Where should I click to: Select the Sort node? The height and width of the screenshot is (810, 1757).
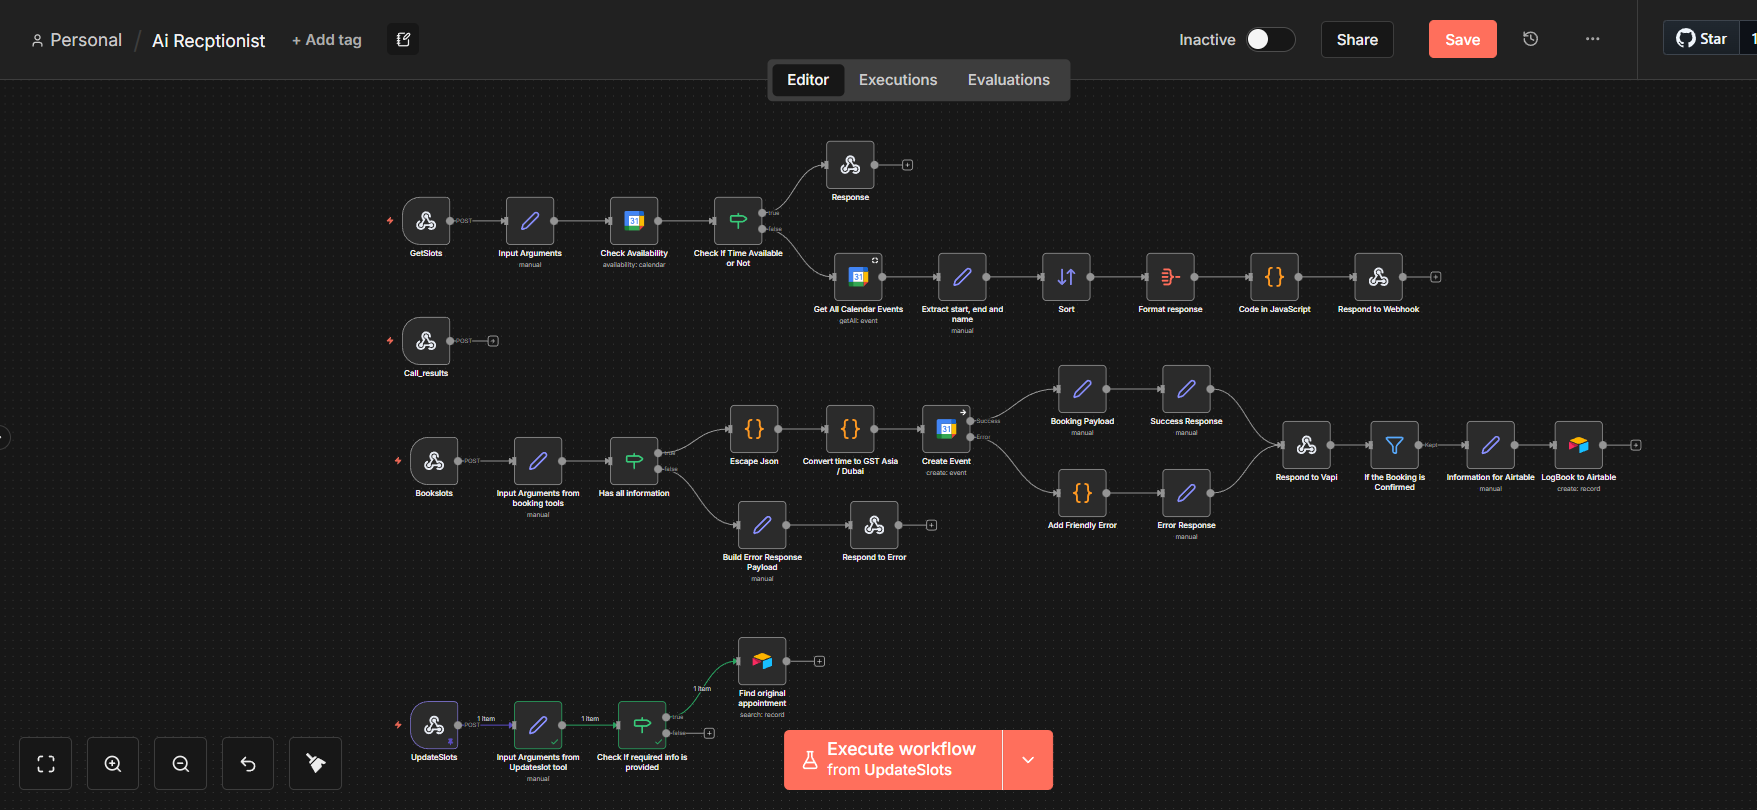[x=1066, y=277]
